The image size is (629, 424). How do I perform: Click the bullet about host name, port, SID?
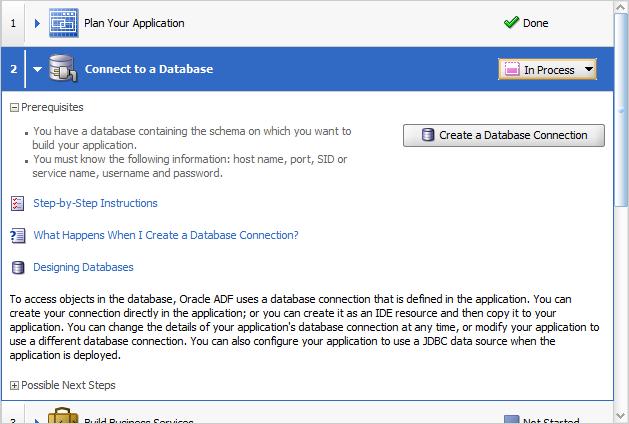(189, 166)
